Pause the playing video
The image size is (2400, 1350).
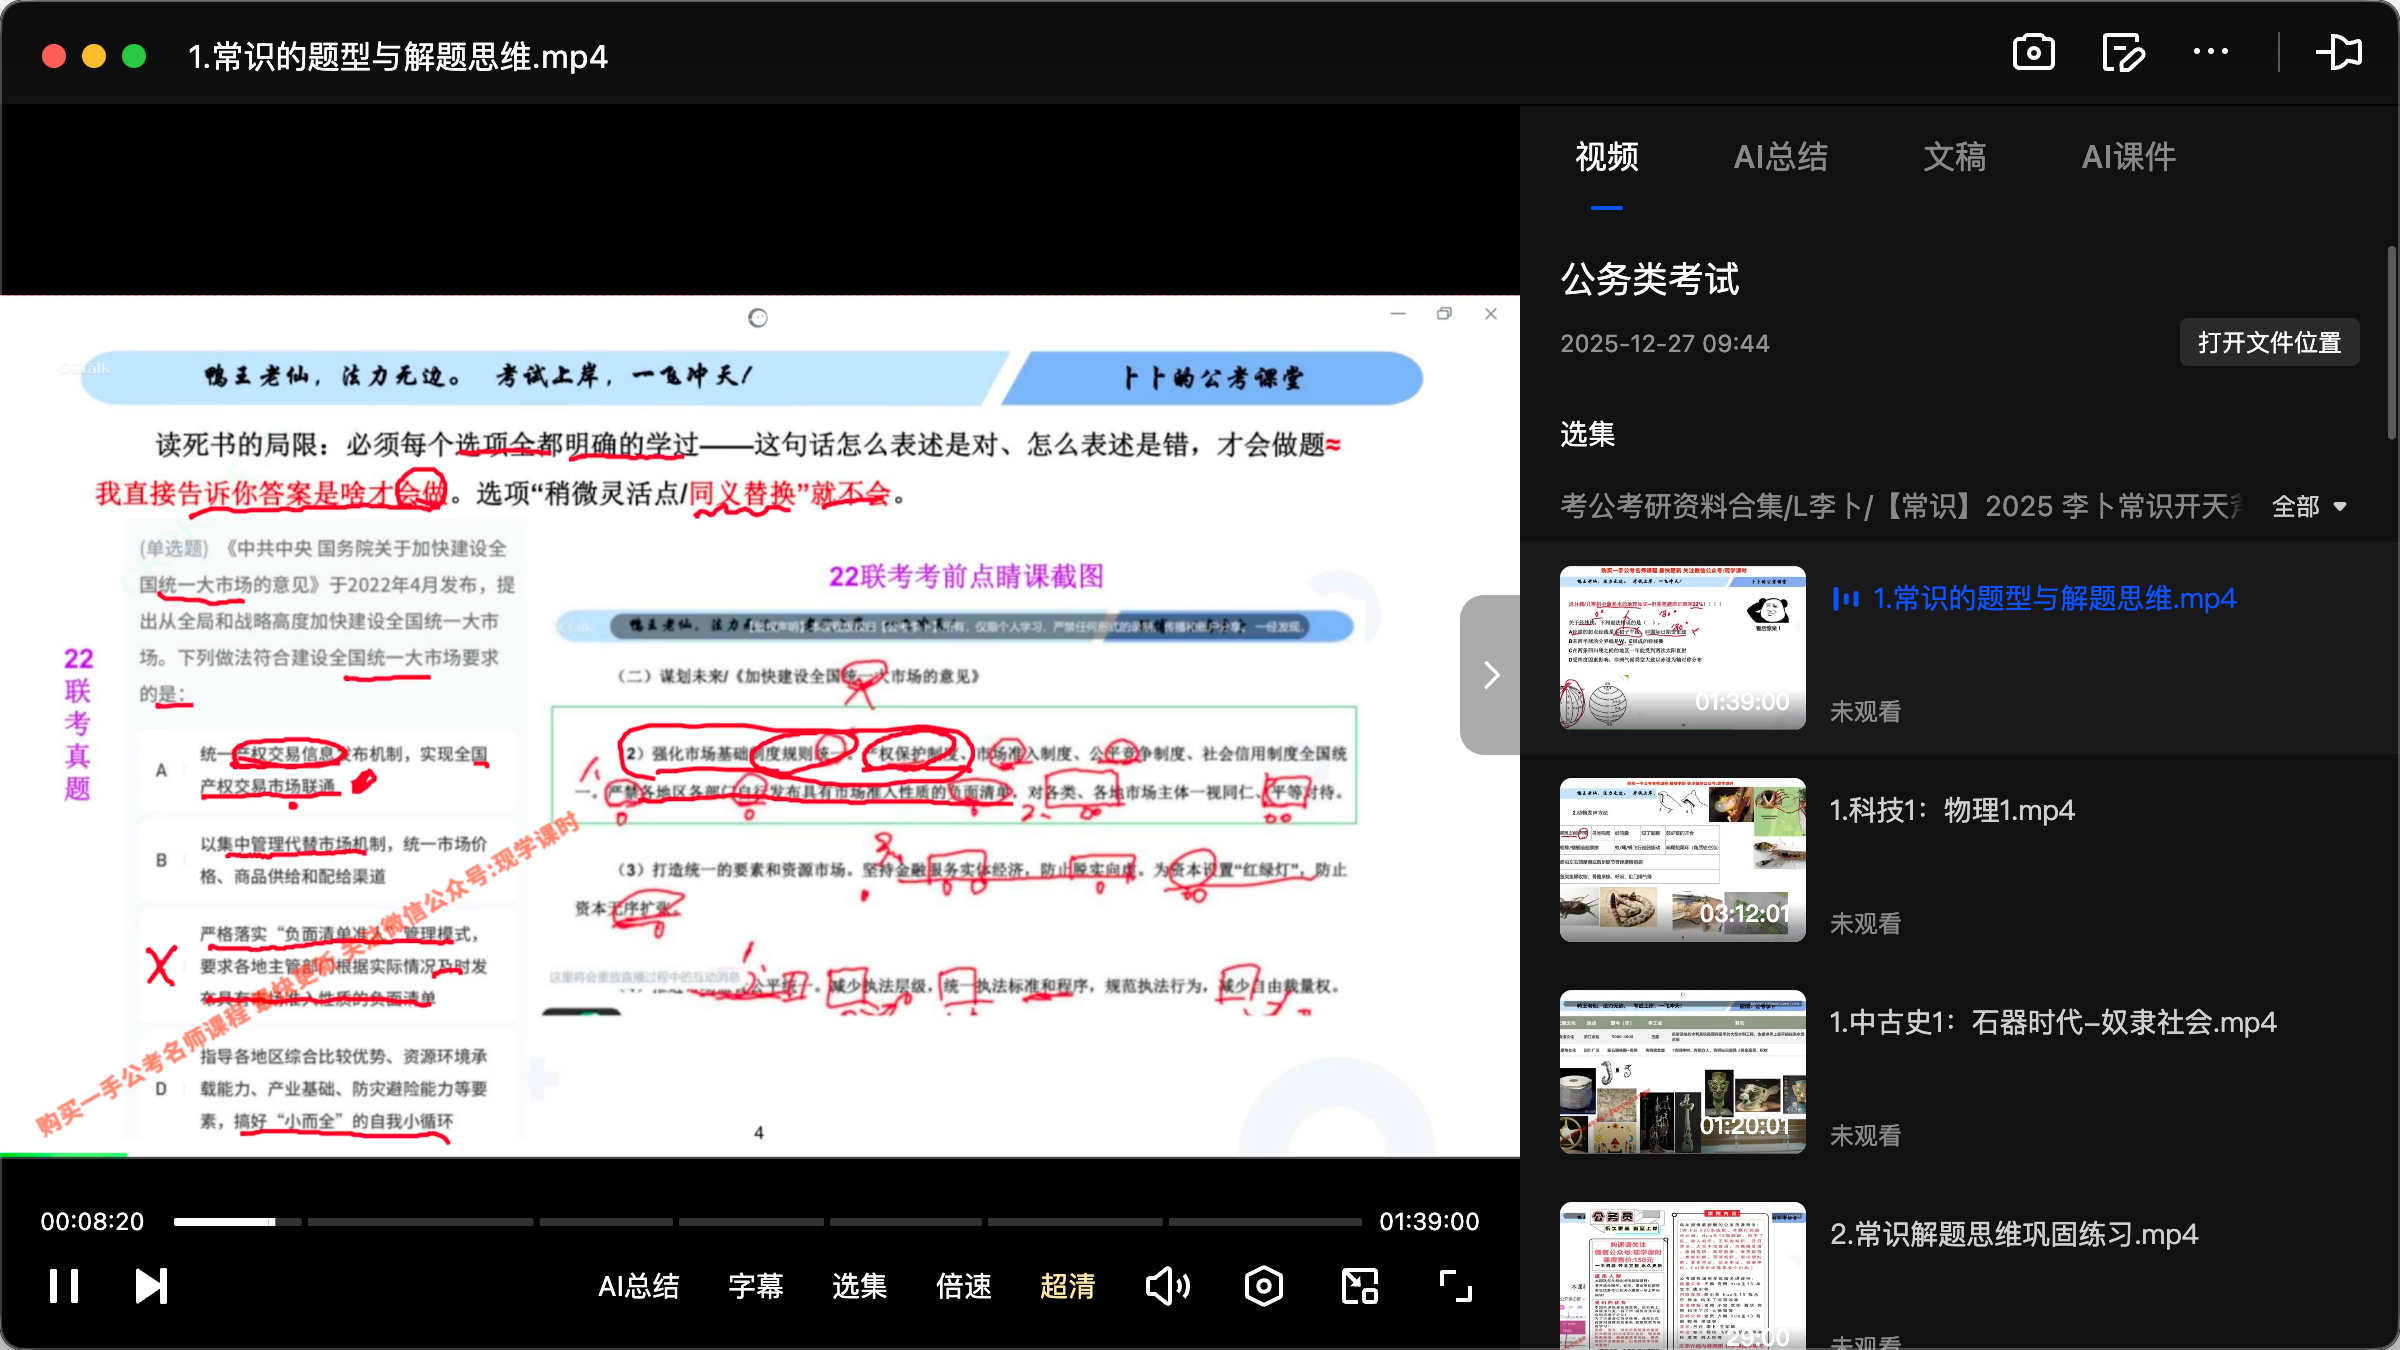click(62, 1286)
